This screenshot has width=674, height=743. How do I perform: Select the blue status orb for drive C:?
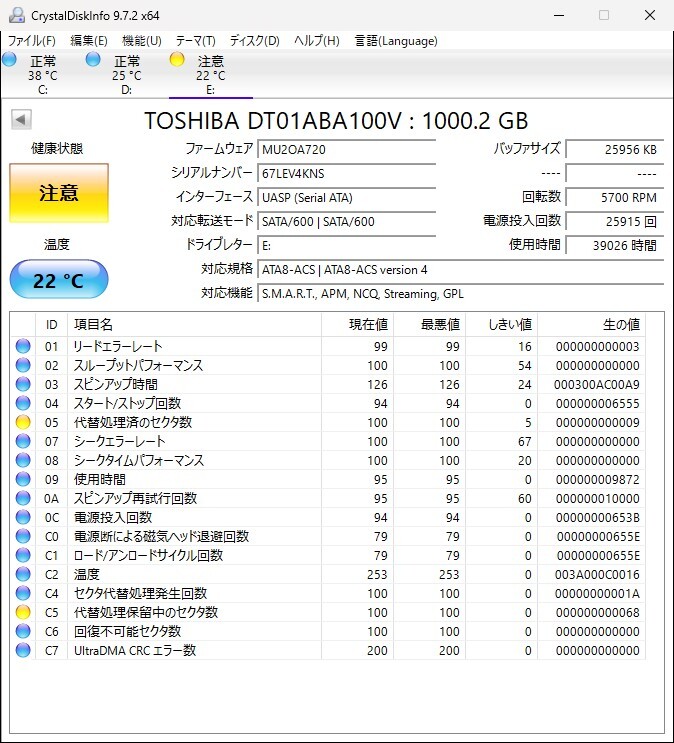click(x=9, y=60)
